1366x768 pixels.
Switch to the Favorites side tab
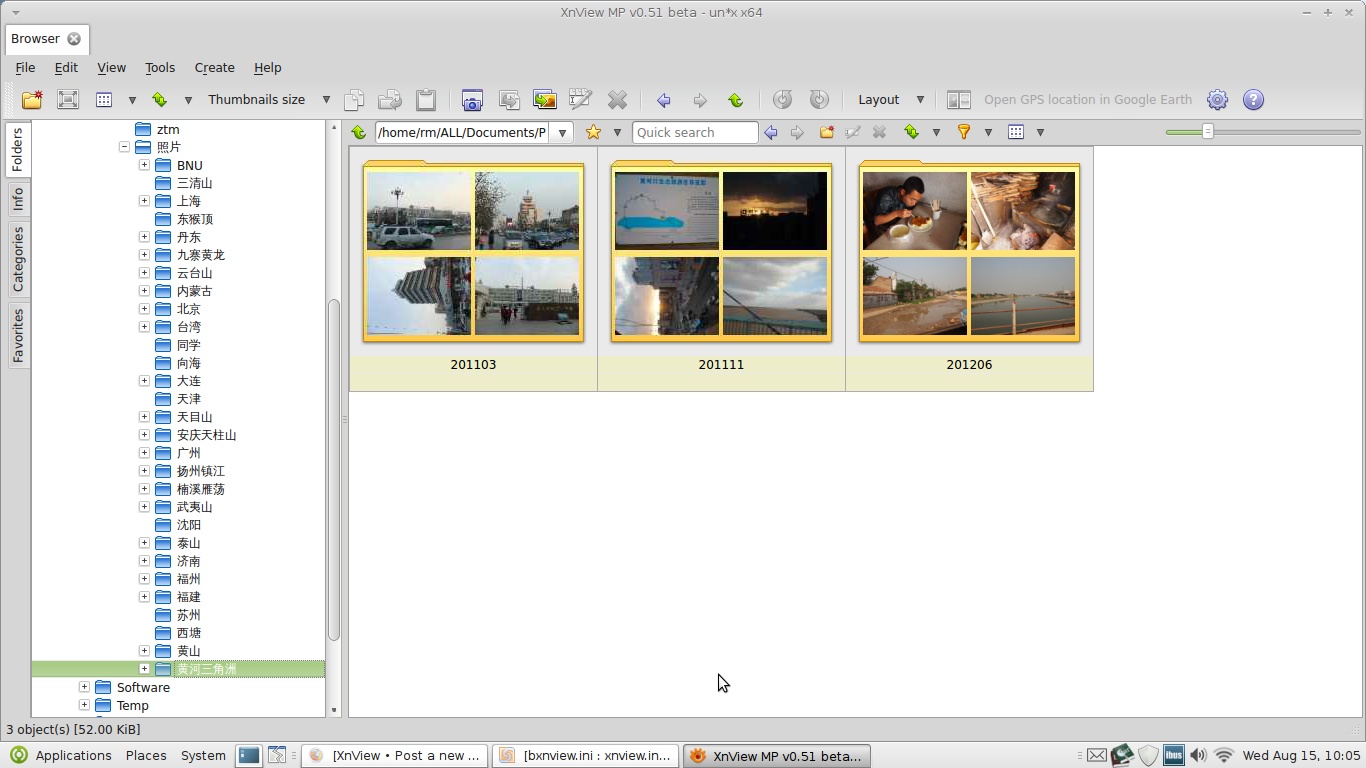click(x=17, y=335)
